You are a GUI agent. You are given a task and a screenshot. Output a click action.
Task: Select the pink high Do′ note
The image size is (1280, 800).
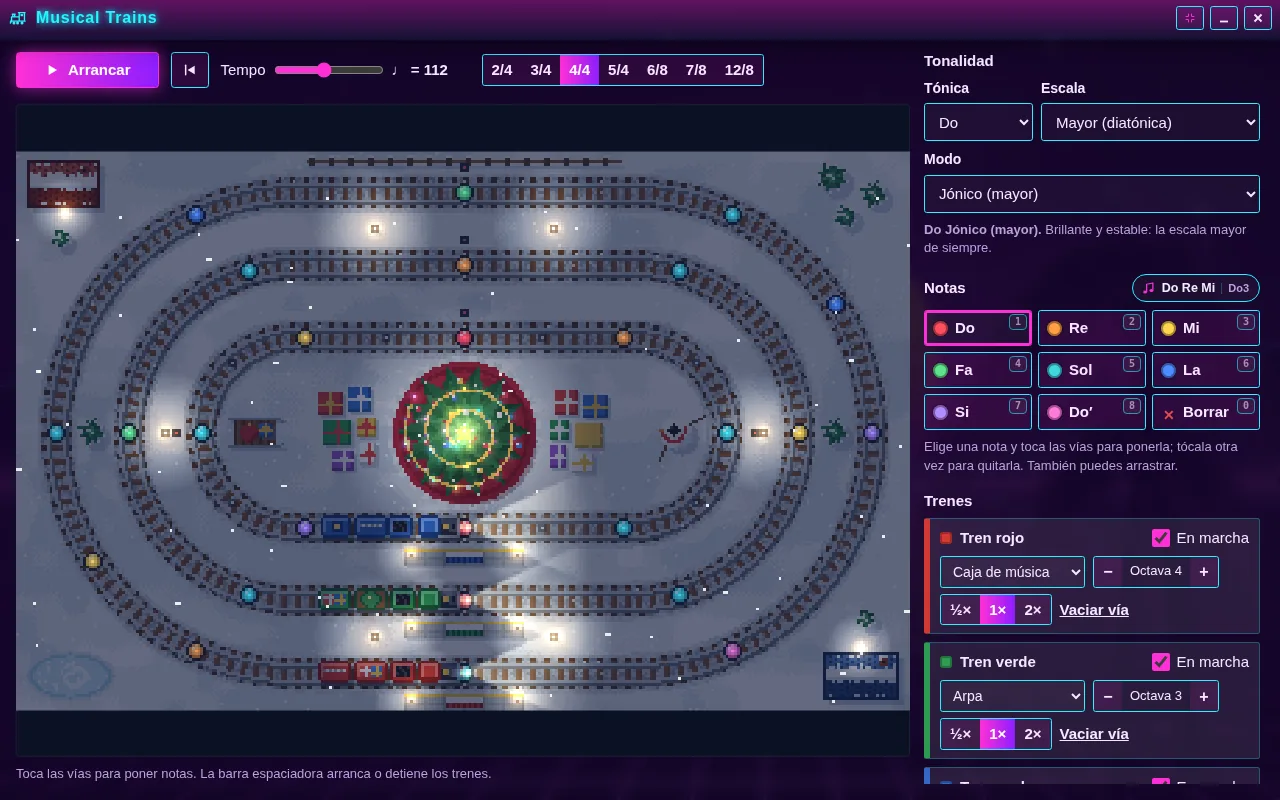[x=1091, y=412]
